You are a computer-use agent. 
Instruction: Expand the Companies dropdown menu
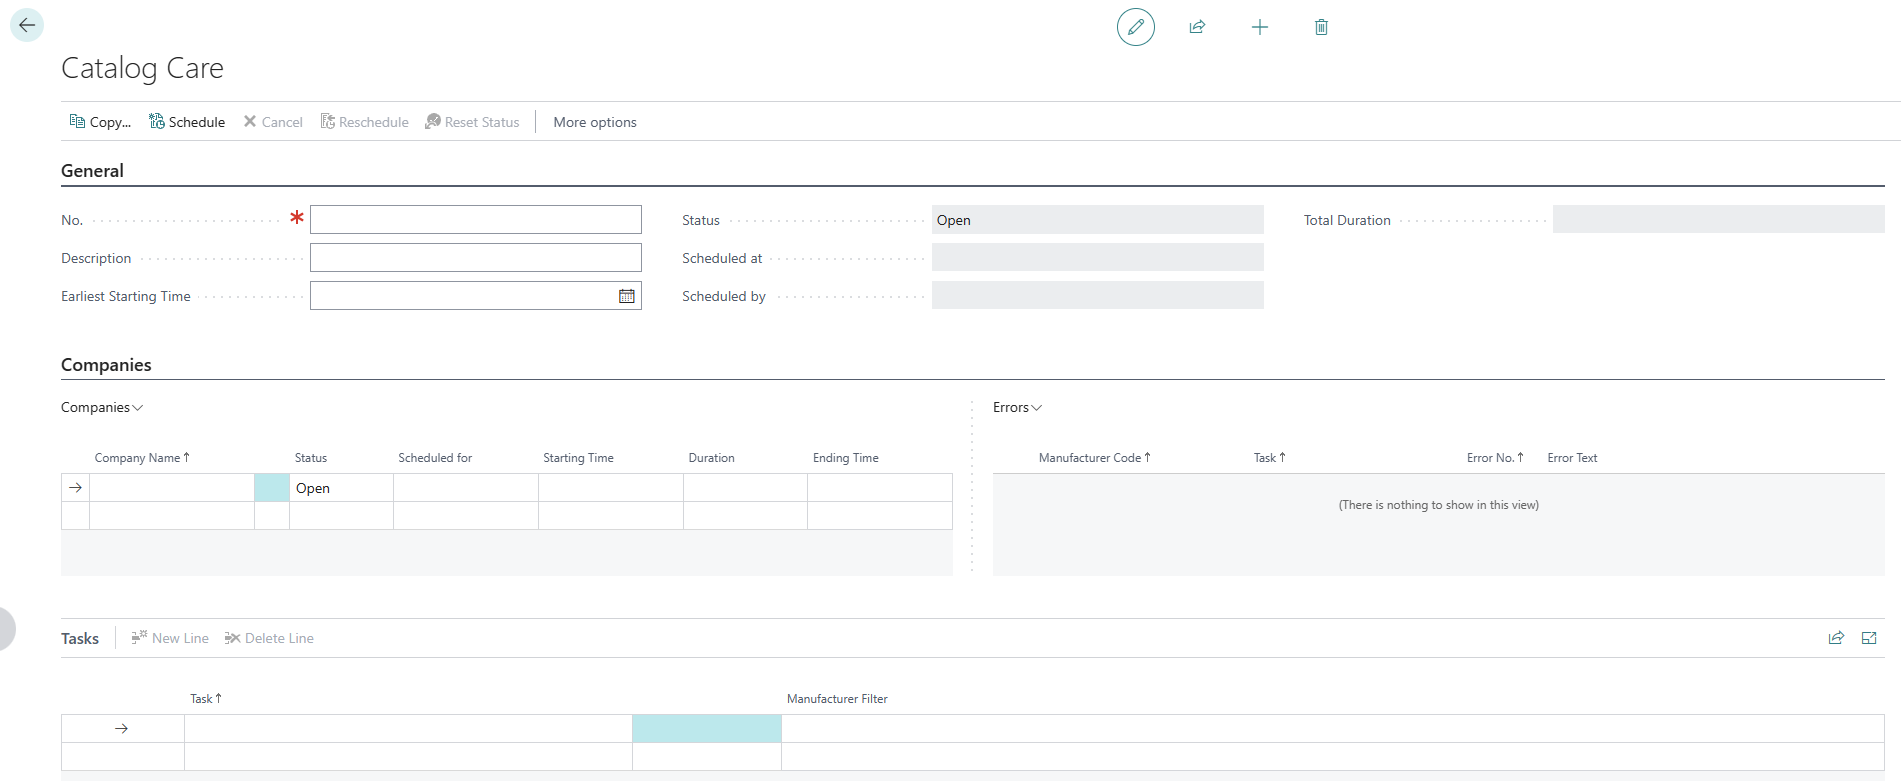(x=102, y=407)
